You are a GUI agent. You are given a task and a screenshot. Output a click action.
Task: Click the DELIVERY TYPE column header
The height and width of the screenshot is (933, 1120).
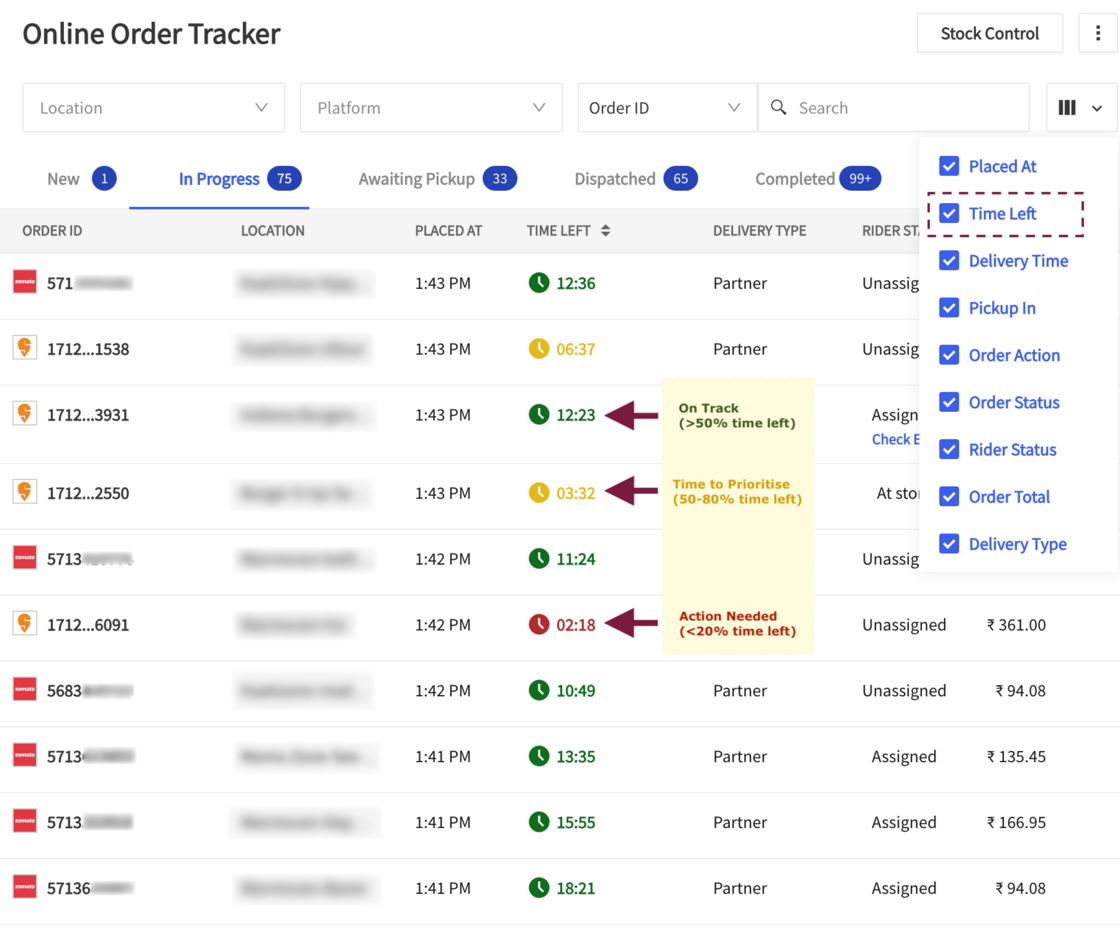(759, 231)
